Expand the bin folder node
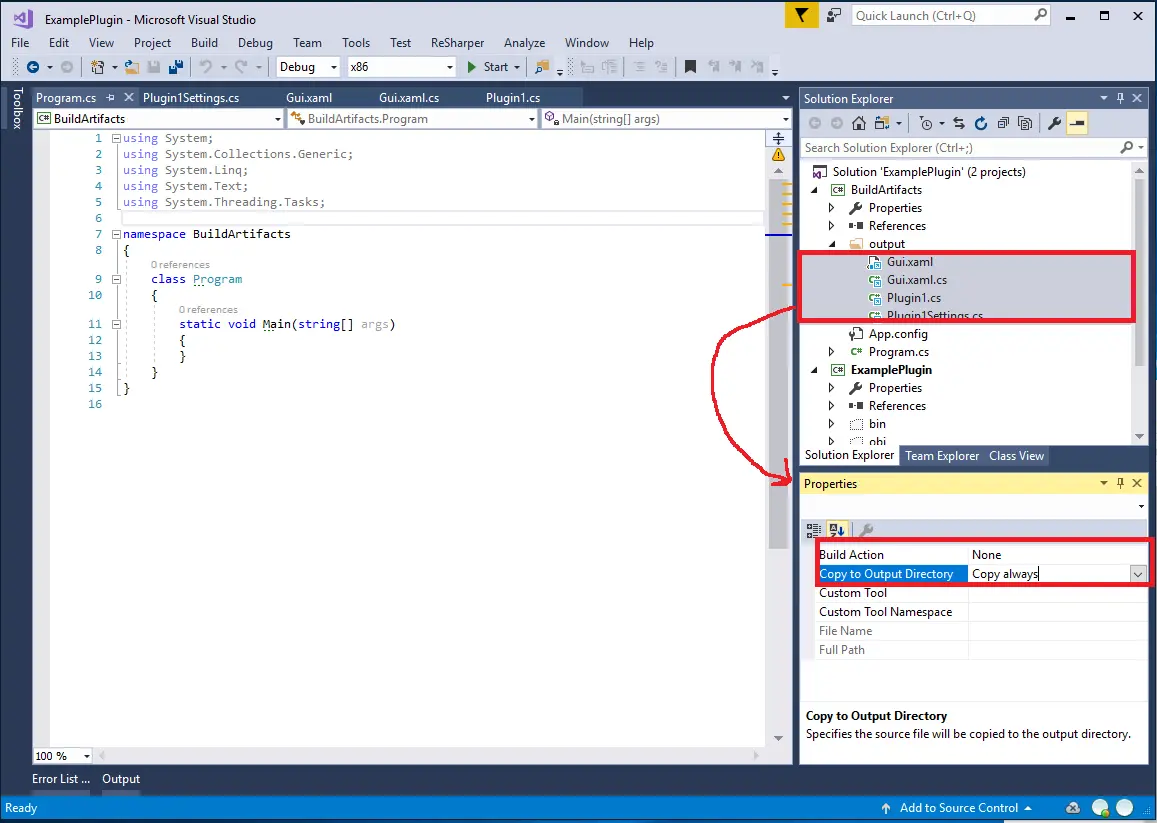The image size is (1157, 823). tap(832, 424)
